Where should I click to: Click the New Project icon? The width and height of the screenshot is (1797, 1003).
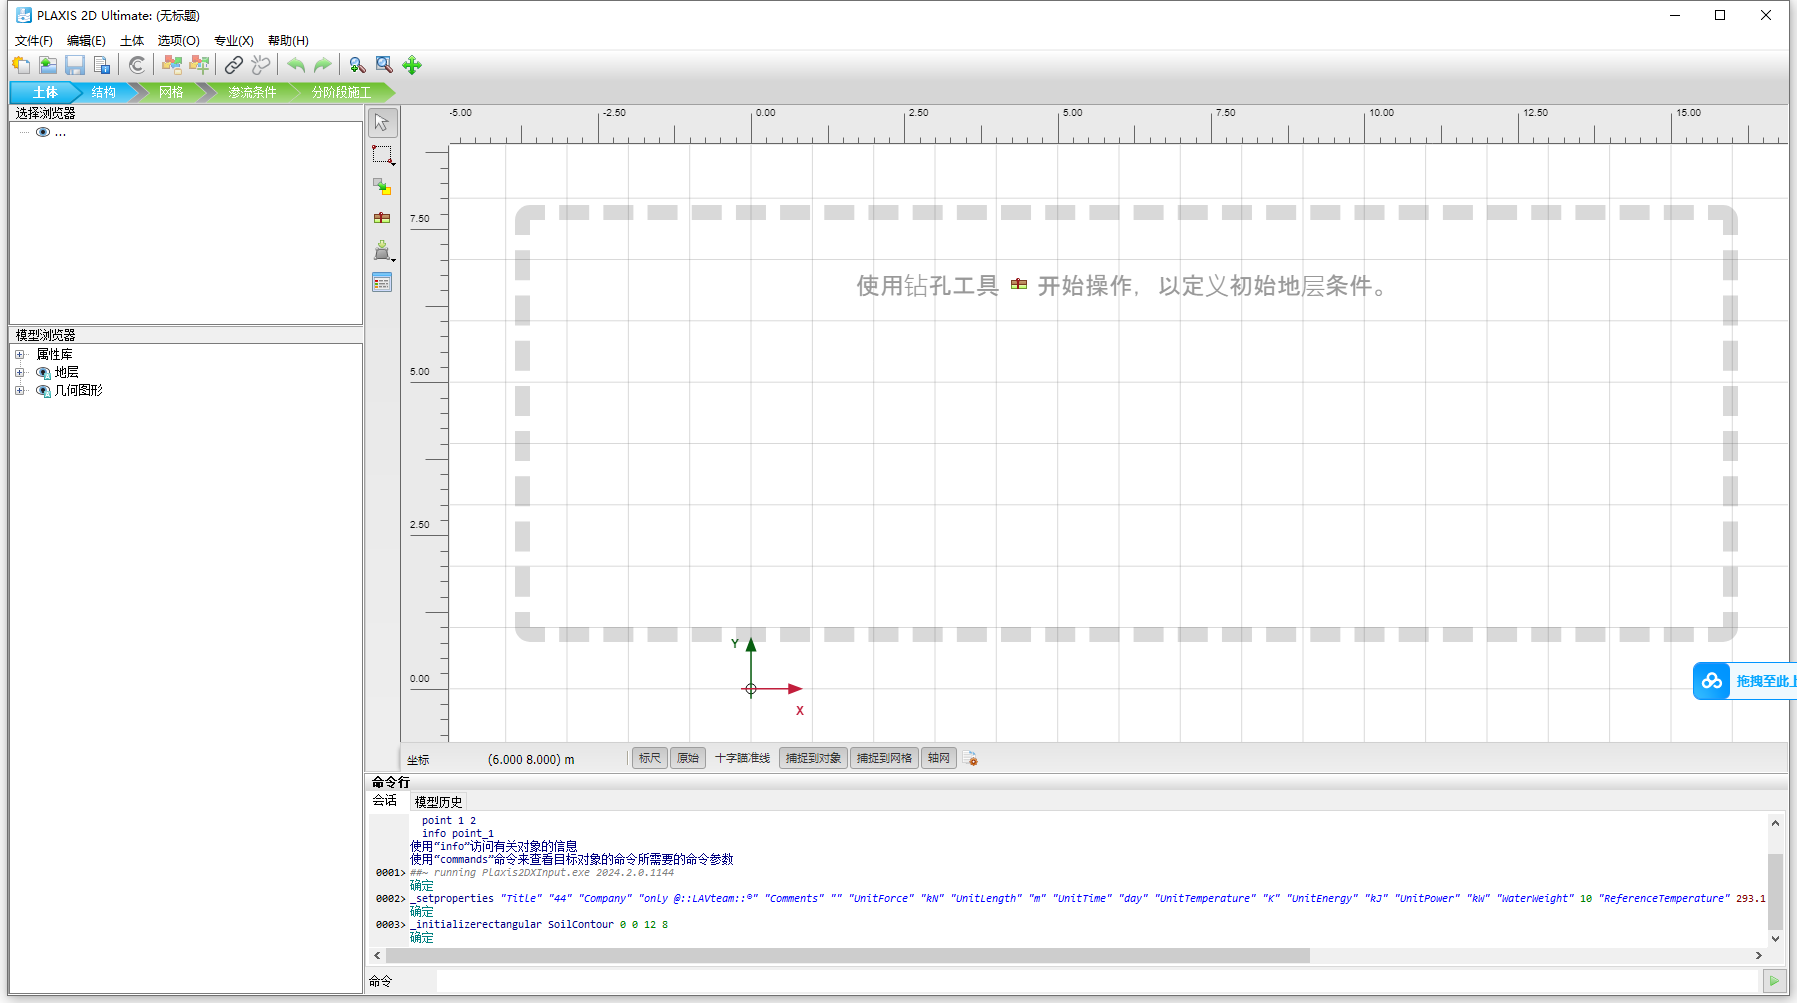click(x=21, y=65)
